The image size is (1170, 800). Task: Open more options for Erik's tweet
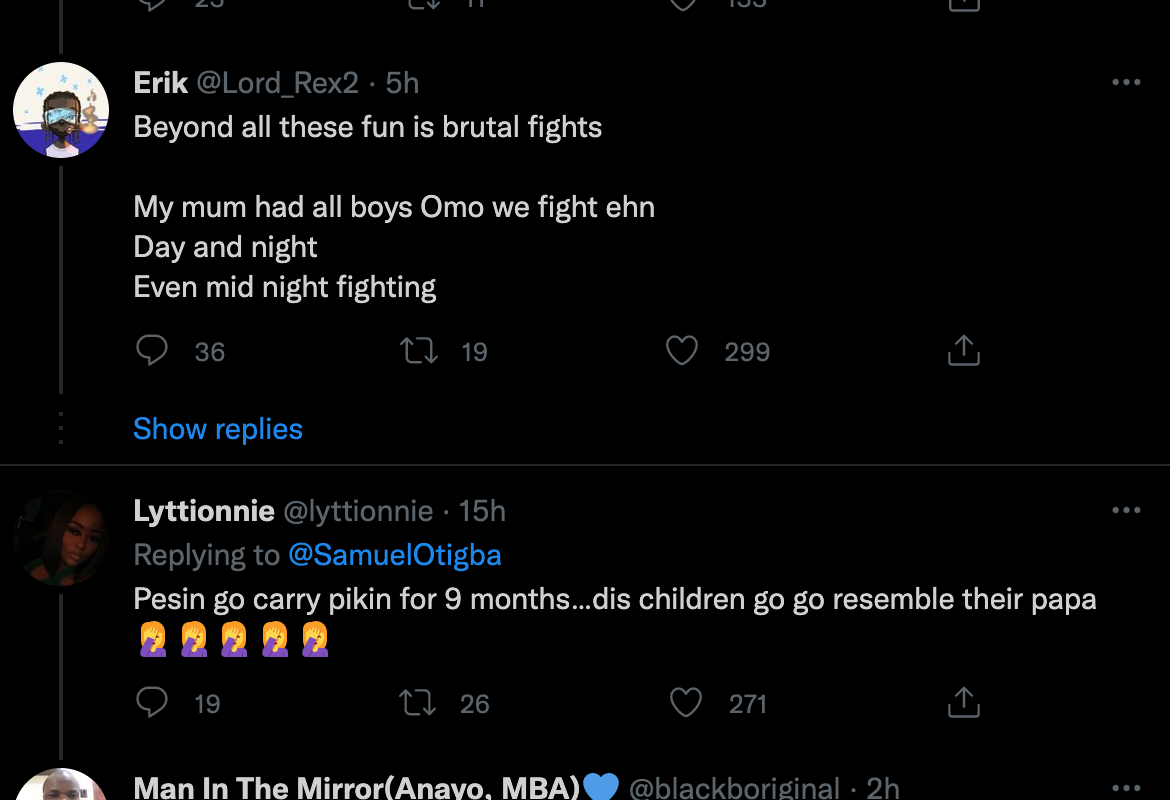(x=1126, y=83)
